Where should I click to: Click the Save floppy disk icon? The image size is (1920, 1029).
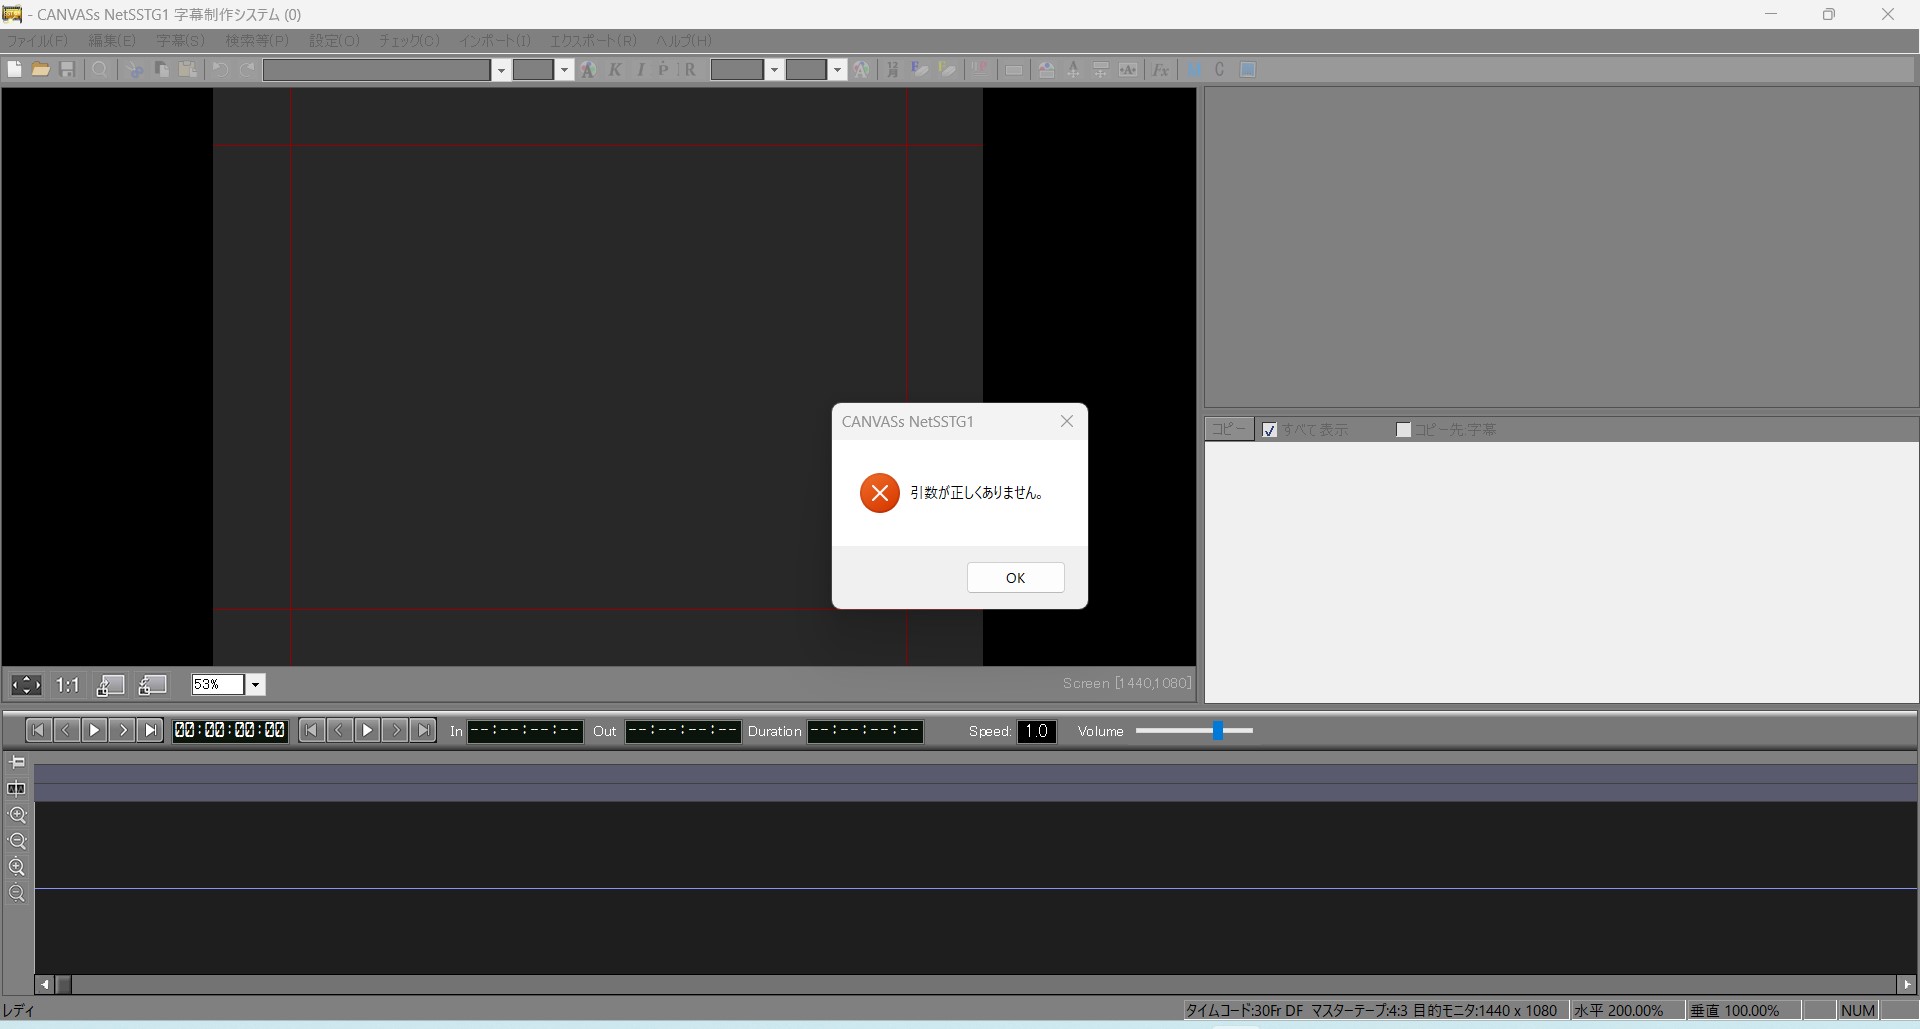[67, 69]
